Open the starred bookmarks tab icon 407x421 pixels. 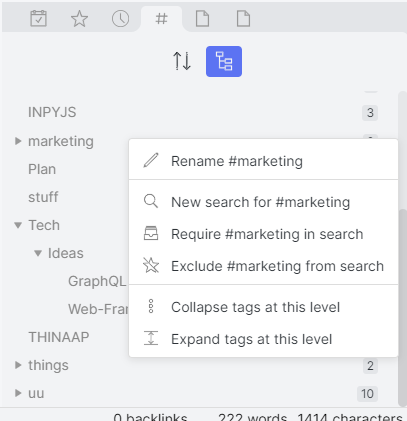[79, 18]
